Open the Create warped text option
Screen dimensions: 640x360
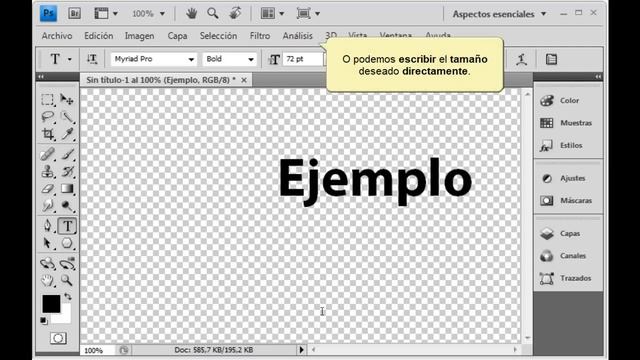(x=521, y=59)
